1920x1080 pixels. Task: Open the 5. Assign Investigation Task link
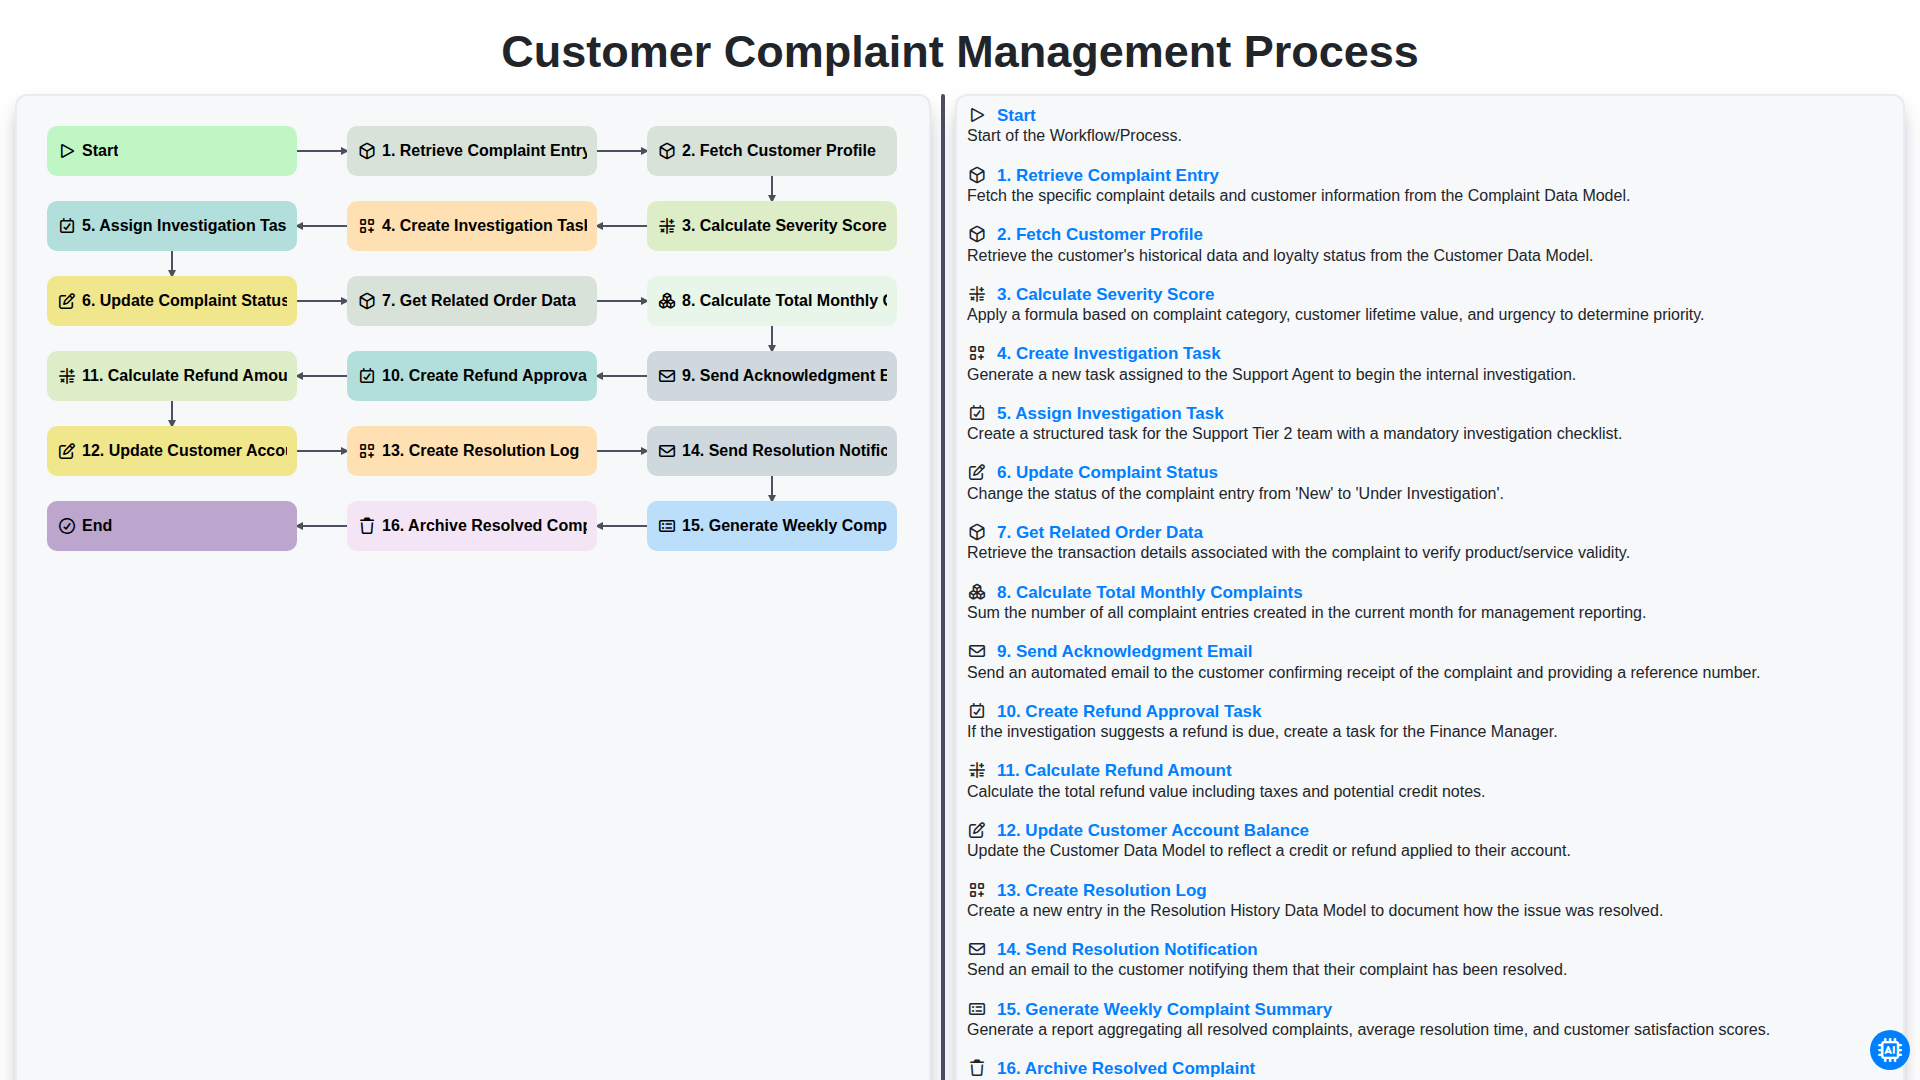pyautogui.click(x=1110, y=413)
